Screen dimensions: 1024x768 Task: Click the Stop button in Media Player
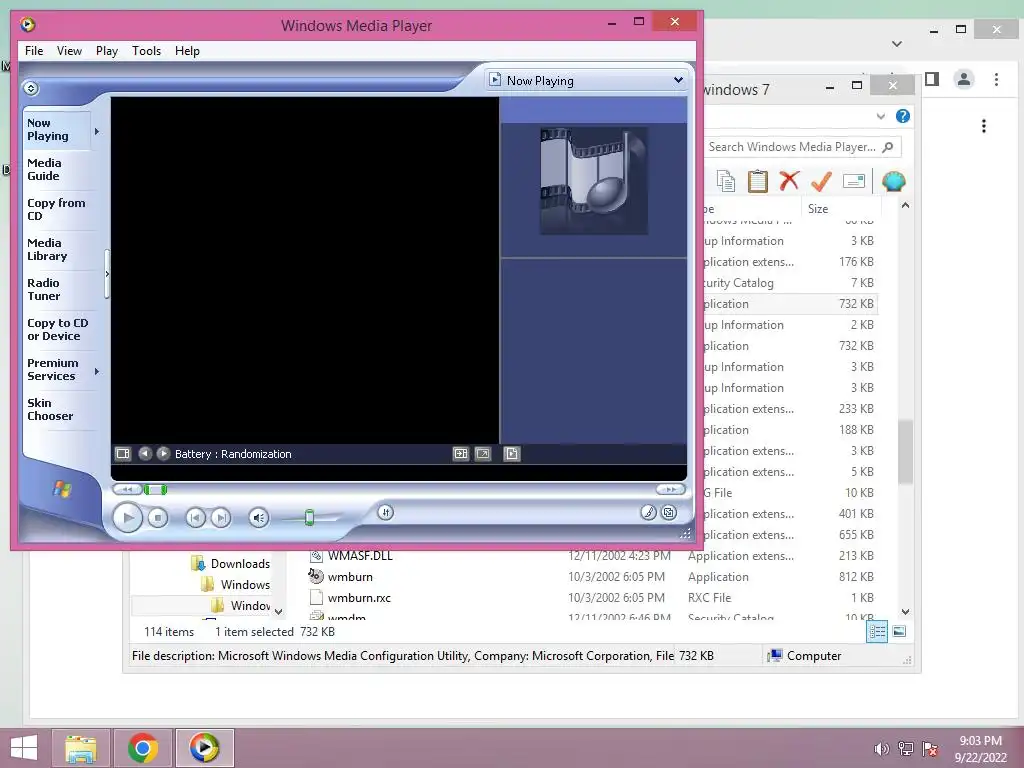point(157,518)
